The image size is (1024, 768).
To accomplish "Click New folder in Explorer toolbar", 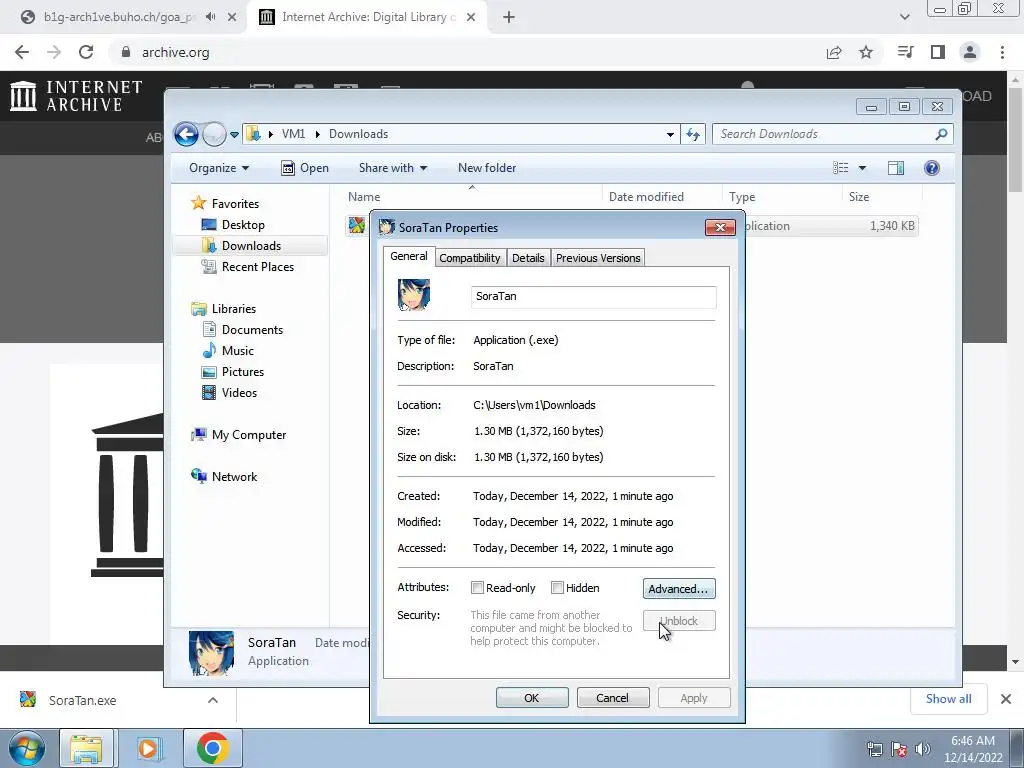I will click(x=487, y=168).
